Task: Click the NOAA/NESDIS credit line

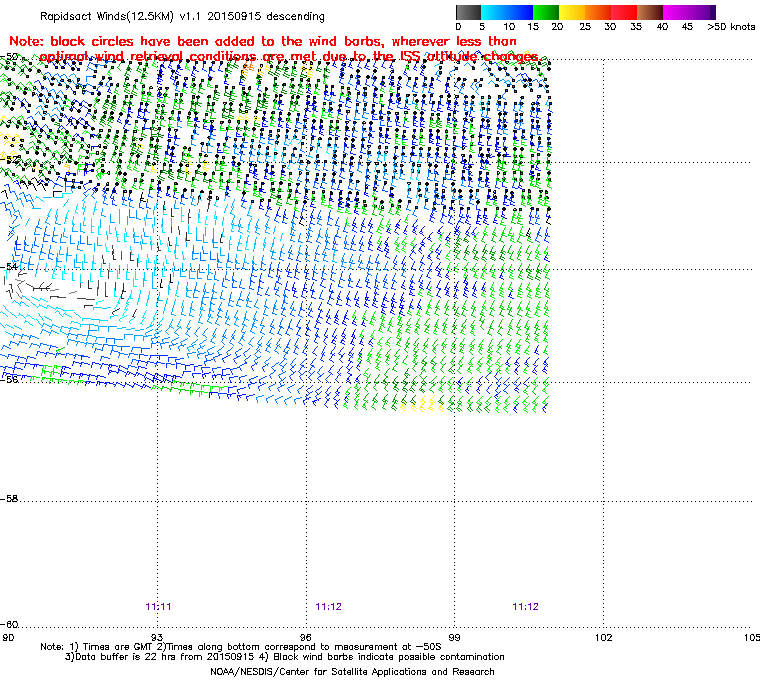Action: (352, 672)
